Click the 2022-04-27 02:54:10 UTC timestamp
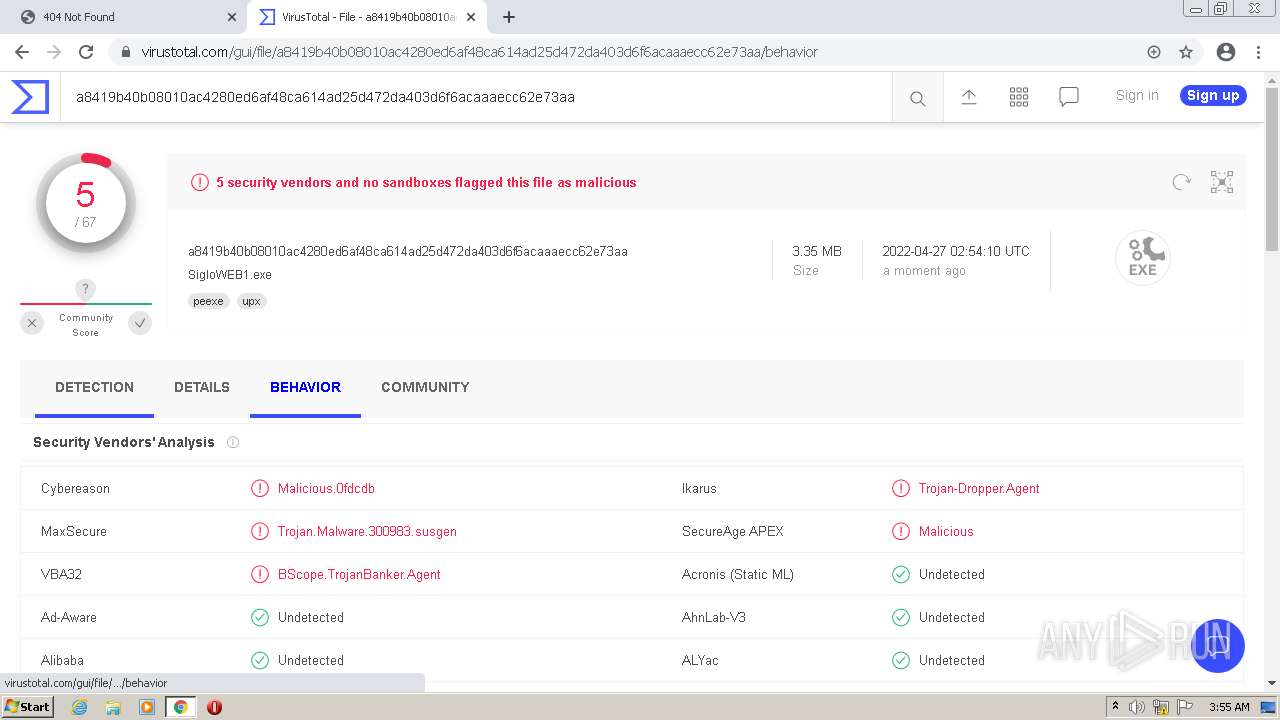 point(955,251)
